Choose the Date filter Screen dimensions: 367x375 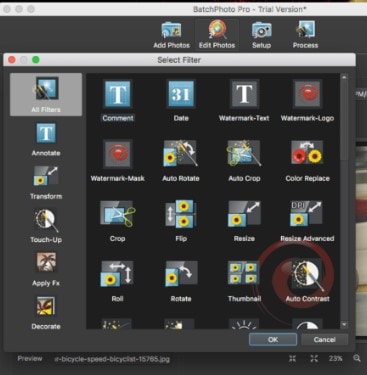click(181, 101)
